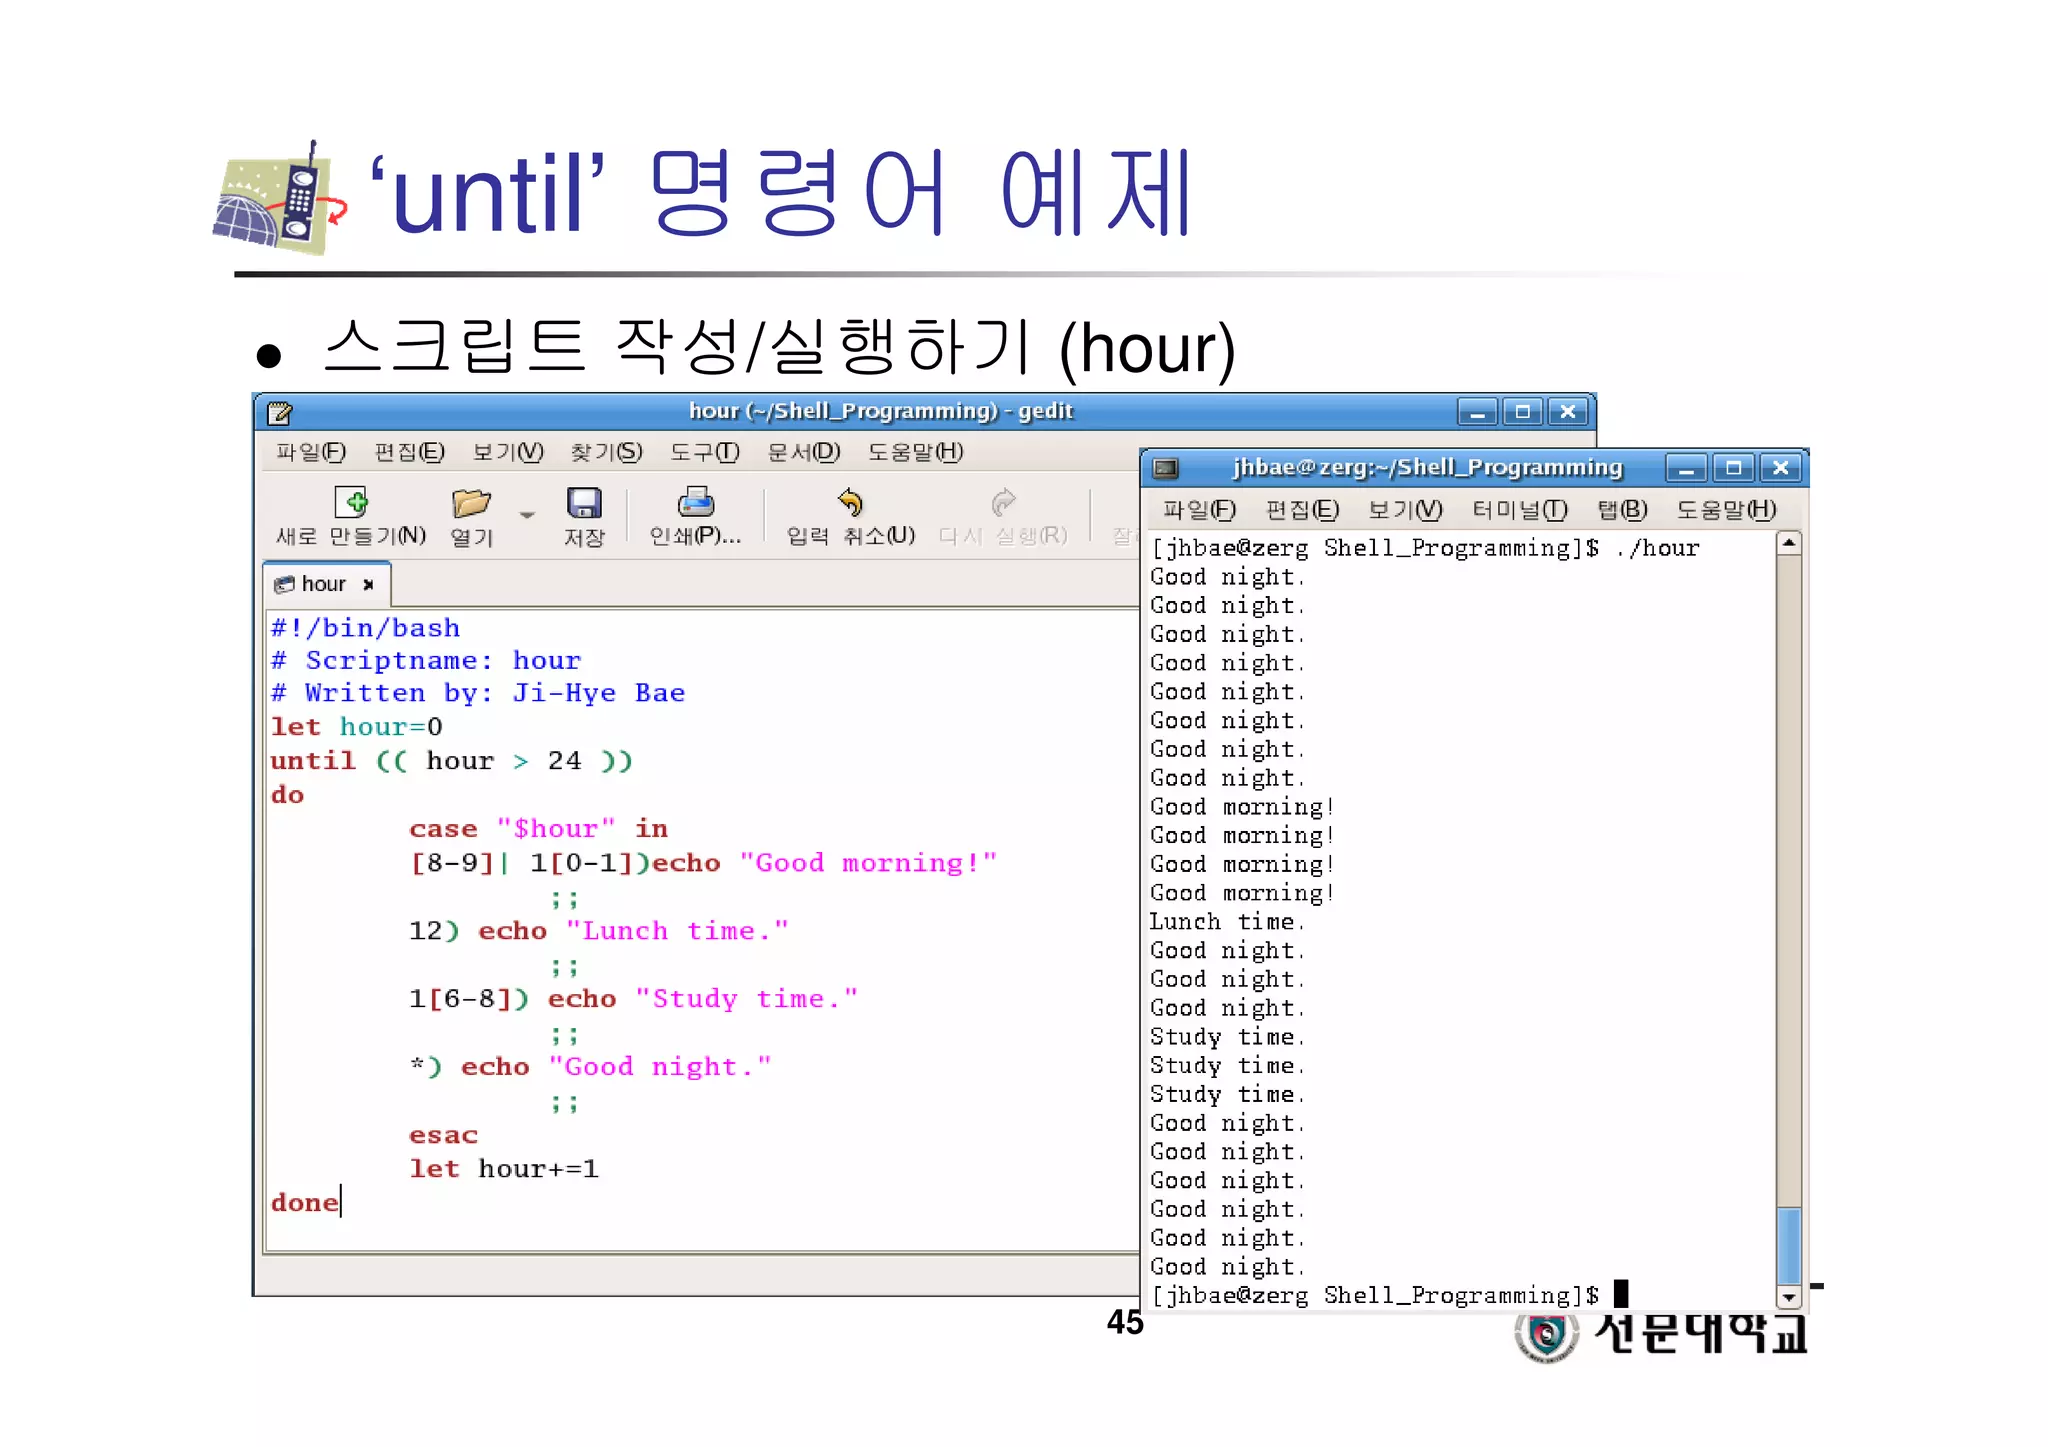Image resolution: width=2048 pixels, height=1447 pixels.
Task: Click terminal scrollbar up arrow
Action: (x=1789, y=543)
